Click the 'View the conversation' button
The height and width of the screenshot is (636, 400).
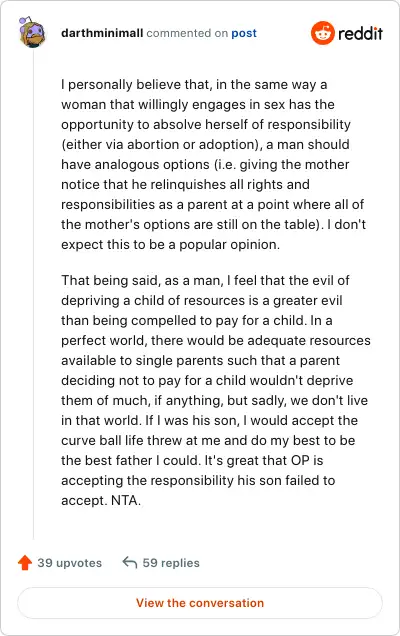200,603
